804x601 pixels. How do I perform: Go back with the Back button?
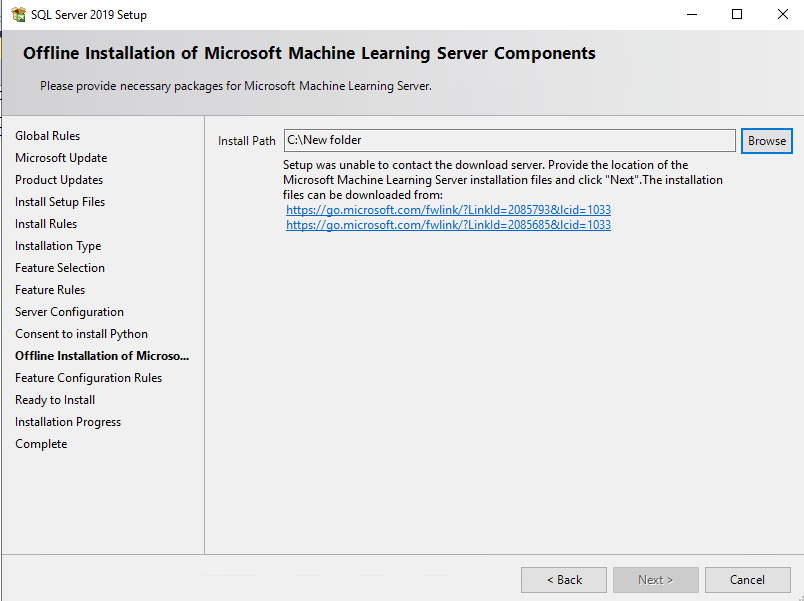point(564,579)
